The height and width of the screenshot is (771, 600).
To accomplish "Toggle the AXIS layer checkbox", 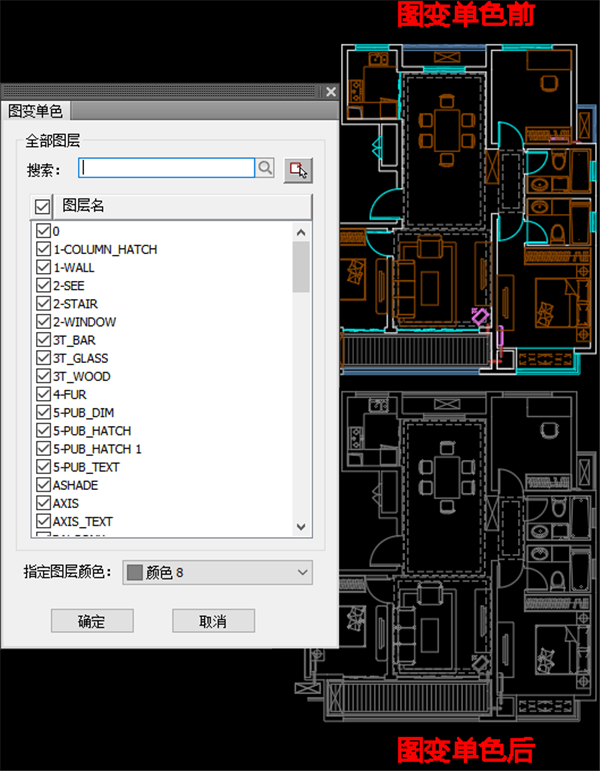I will [43, 504].
